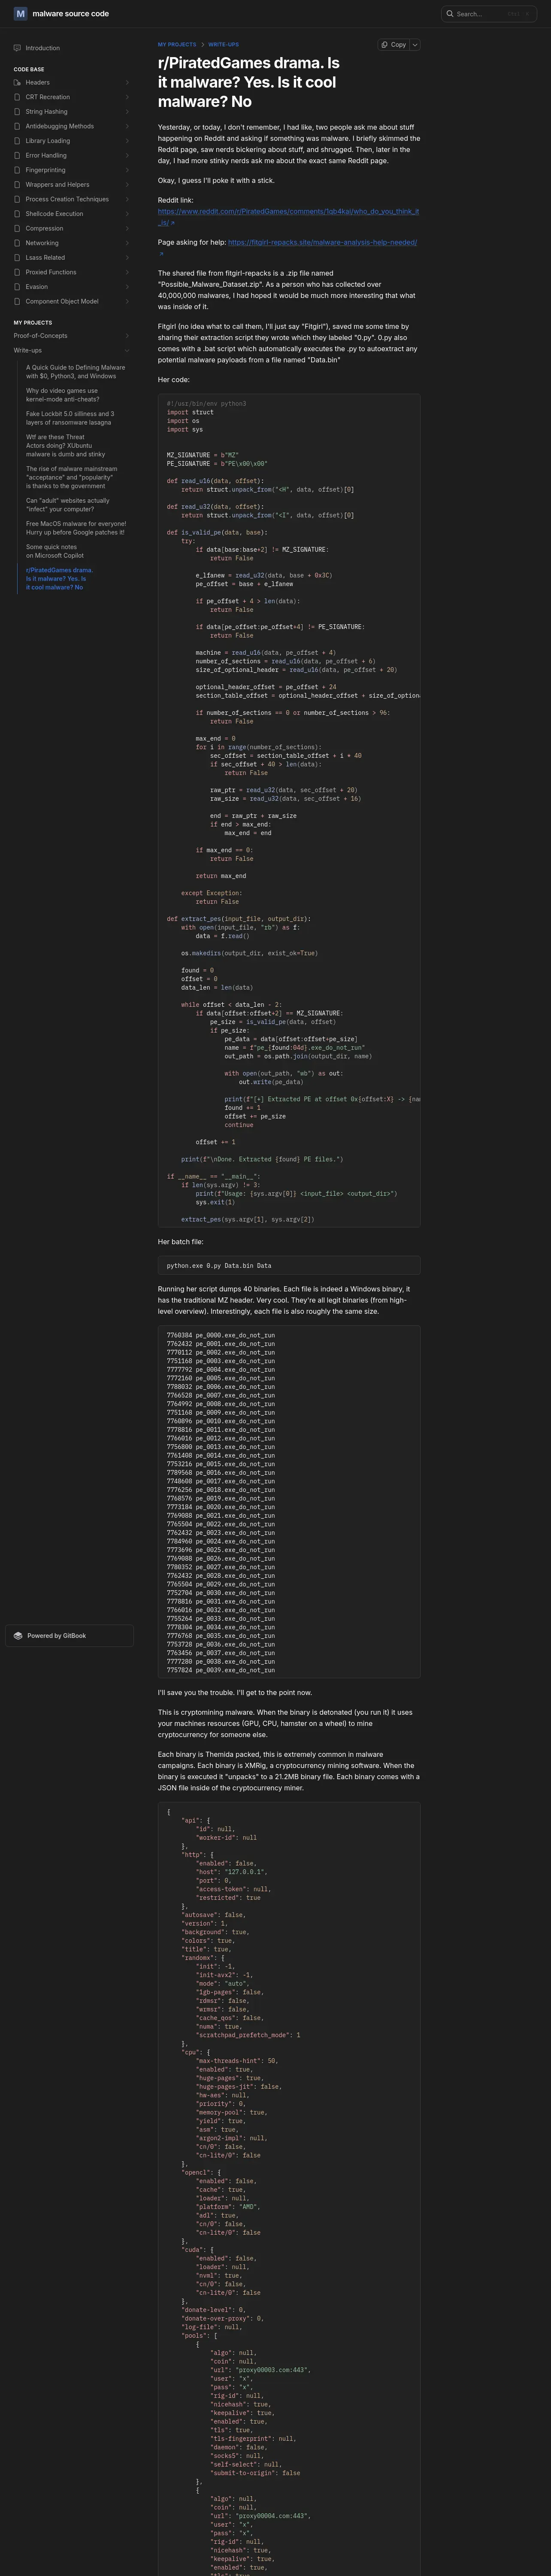The height and width of the screenshot is (2576, 551).
Task: Click the Proxied Functions page icon
Action: tap(17, 272)
